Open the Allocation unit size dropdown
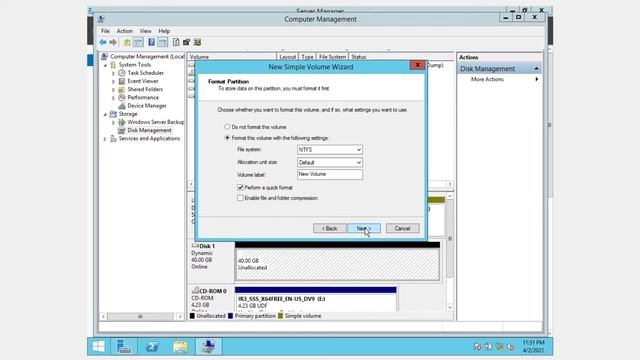Screen dimensions: 640x360 (330, 162)
